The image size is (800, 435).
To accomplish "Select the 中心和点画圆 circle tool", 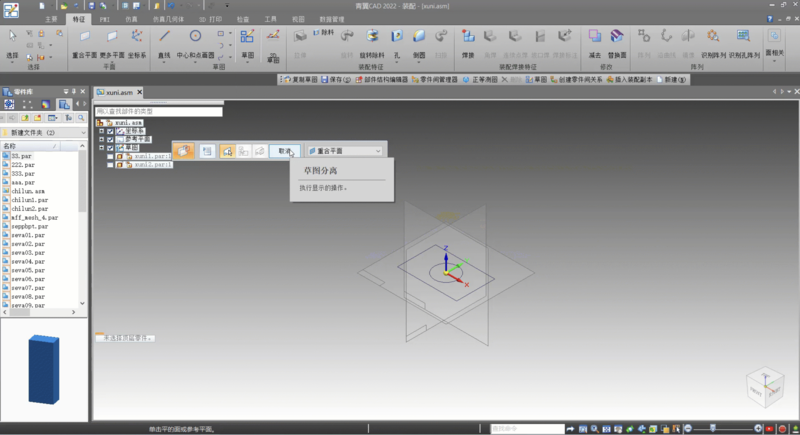I will 196,39.
